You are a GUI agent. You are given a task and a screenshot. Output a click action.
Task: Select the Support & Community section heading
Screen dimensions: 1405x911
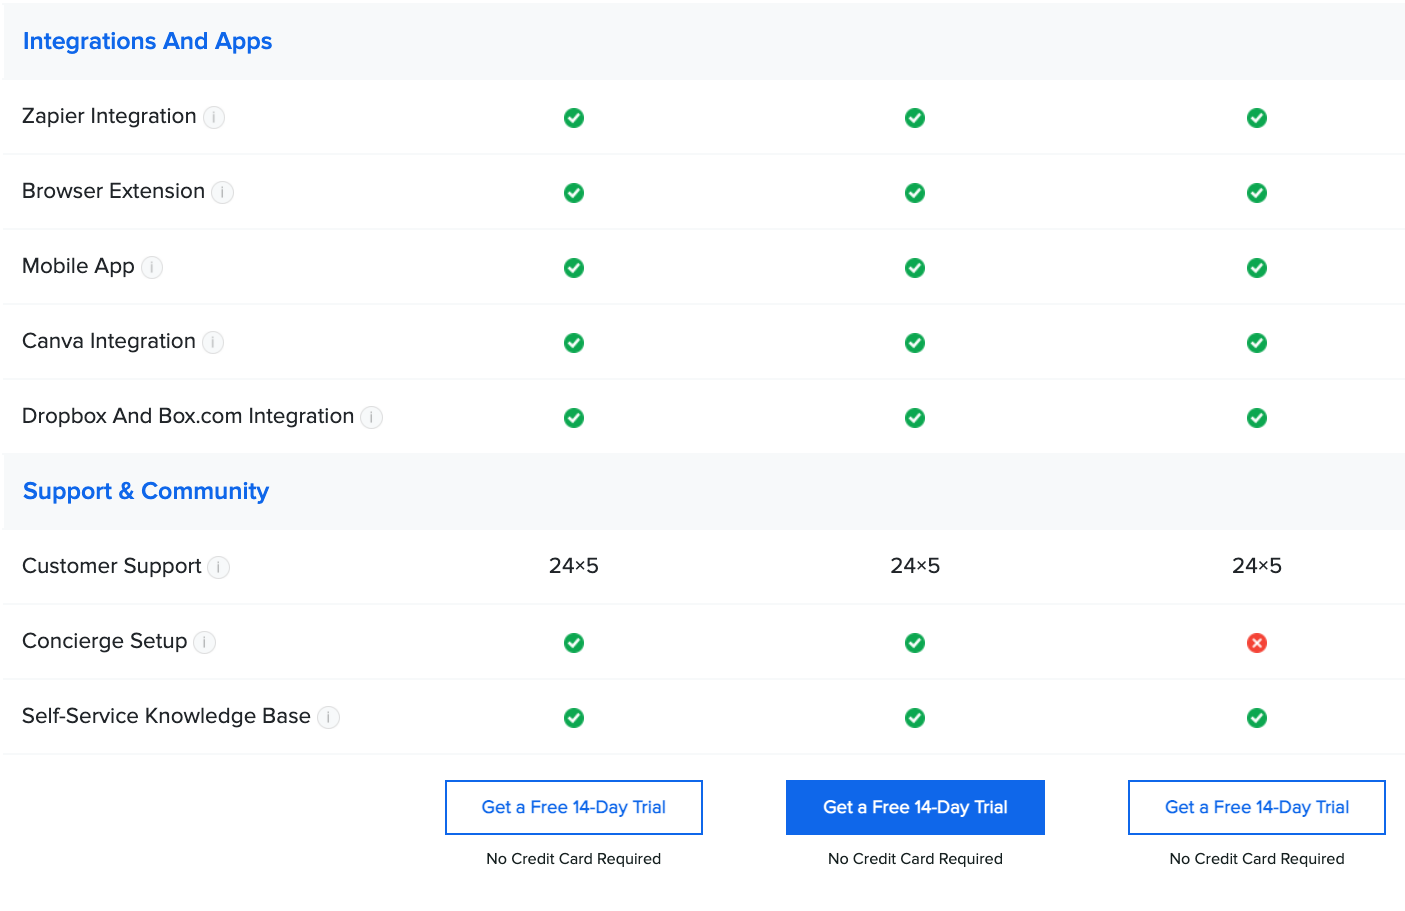click(x=146, y=491)
